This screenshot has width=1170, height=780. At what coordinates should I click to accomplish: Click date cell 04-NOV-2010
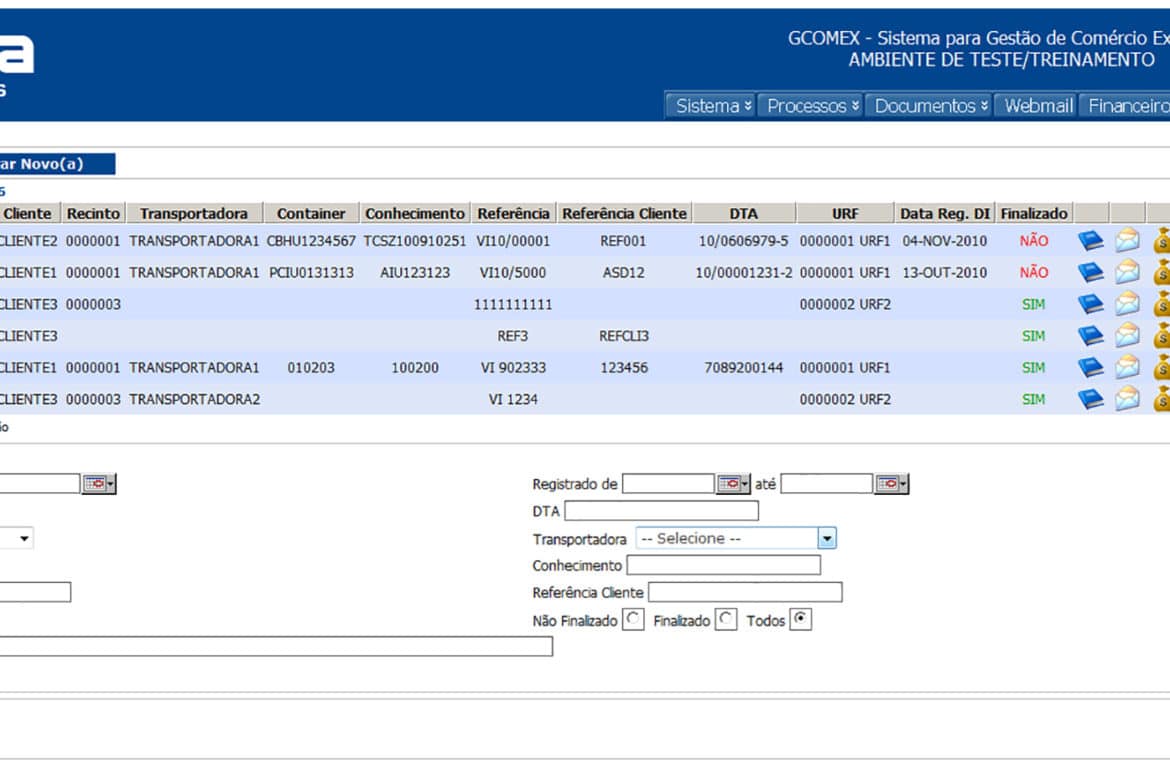(945, 241)
